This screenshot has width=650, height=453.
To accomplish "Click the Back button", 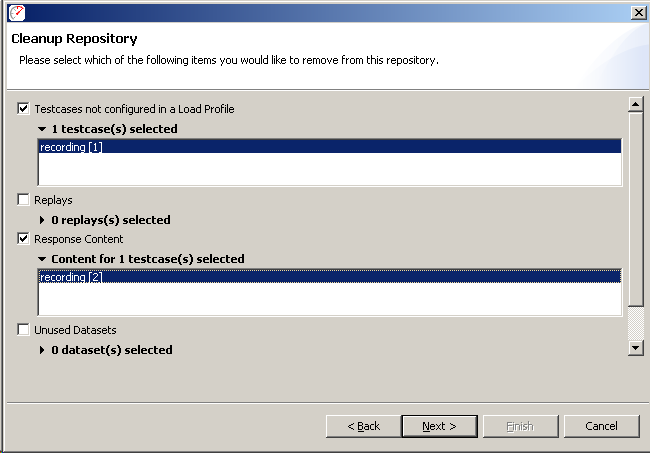I will pos(364,426).
